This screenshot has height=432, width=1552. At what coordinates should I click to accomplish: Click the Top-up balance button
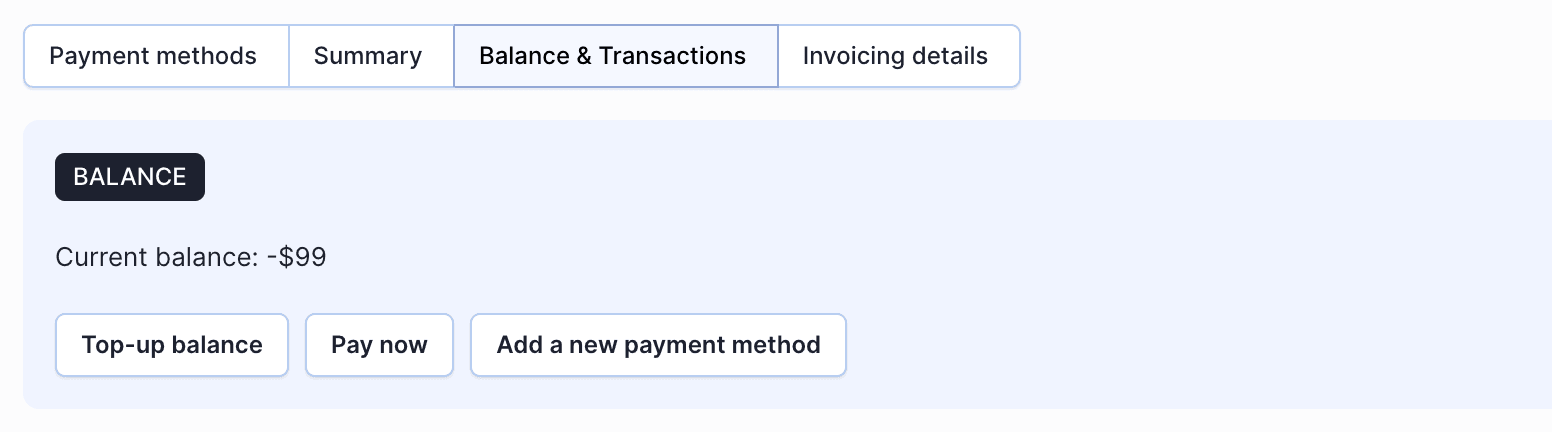(172, 346)
